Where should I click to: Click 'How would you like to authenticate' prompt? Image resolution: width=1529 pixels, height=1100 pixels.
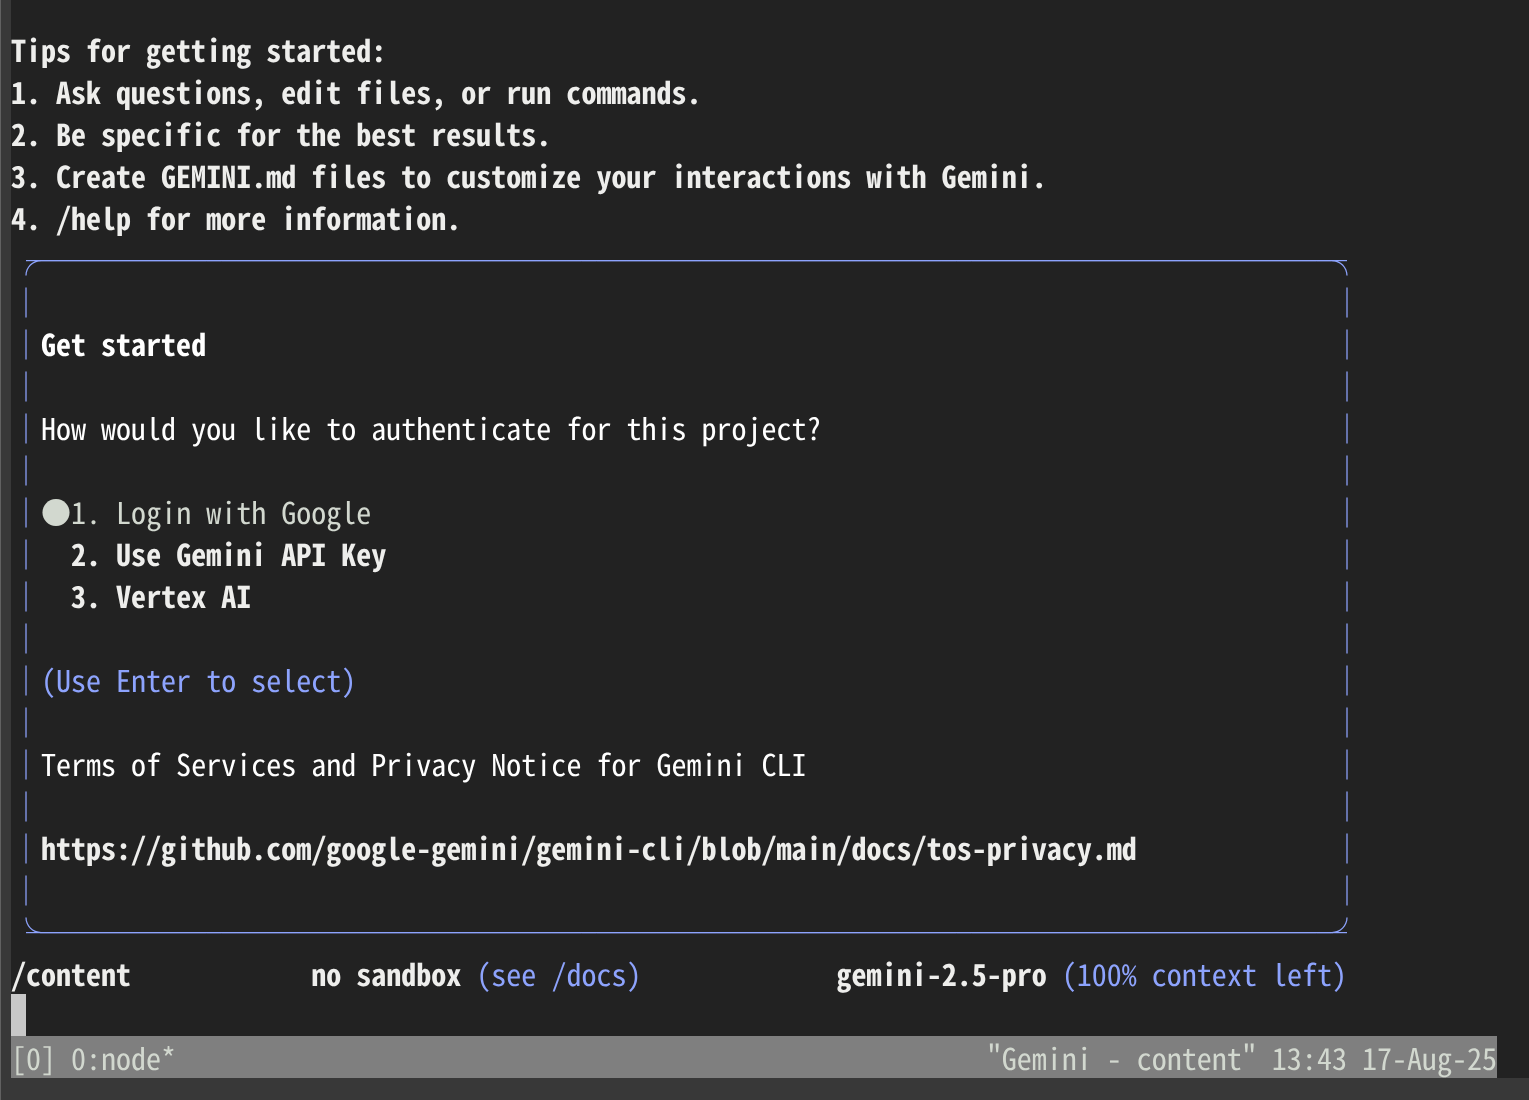pyautogui.click(x=430, y=430)
